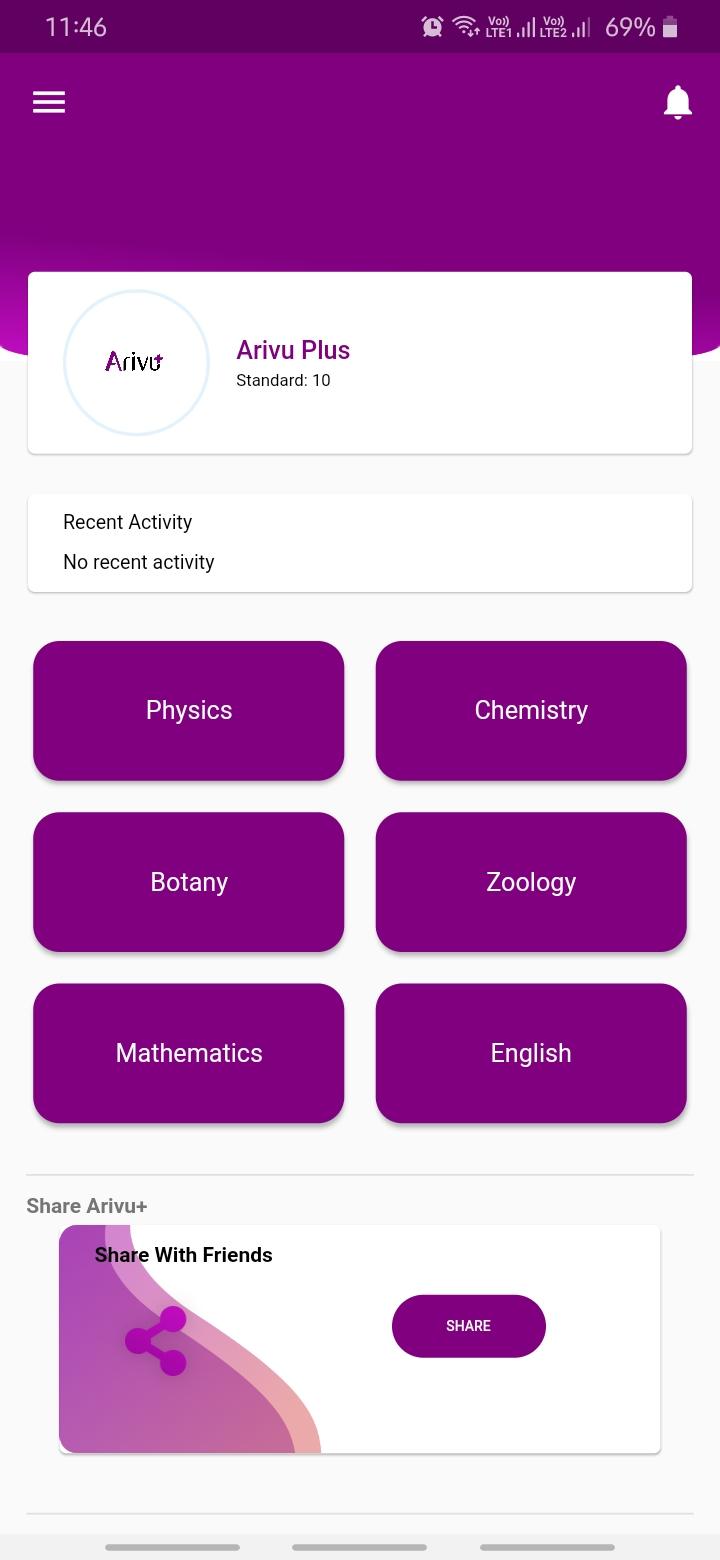Open the hamburger navigation menu

pyautogui.click(x=49, y=102)
